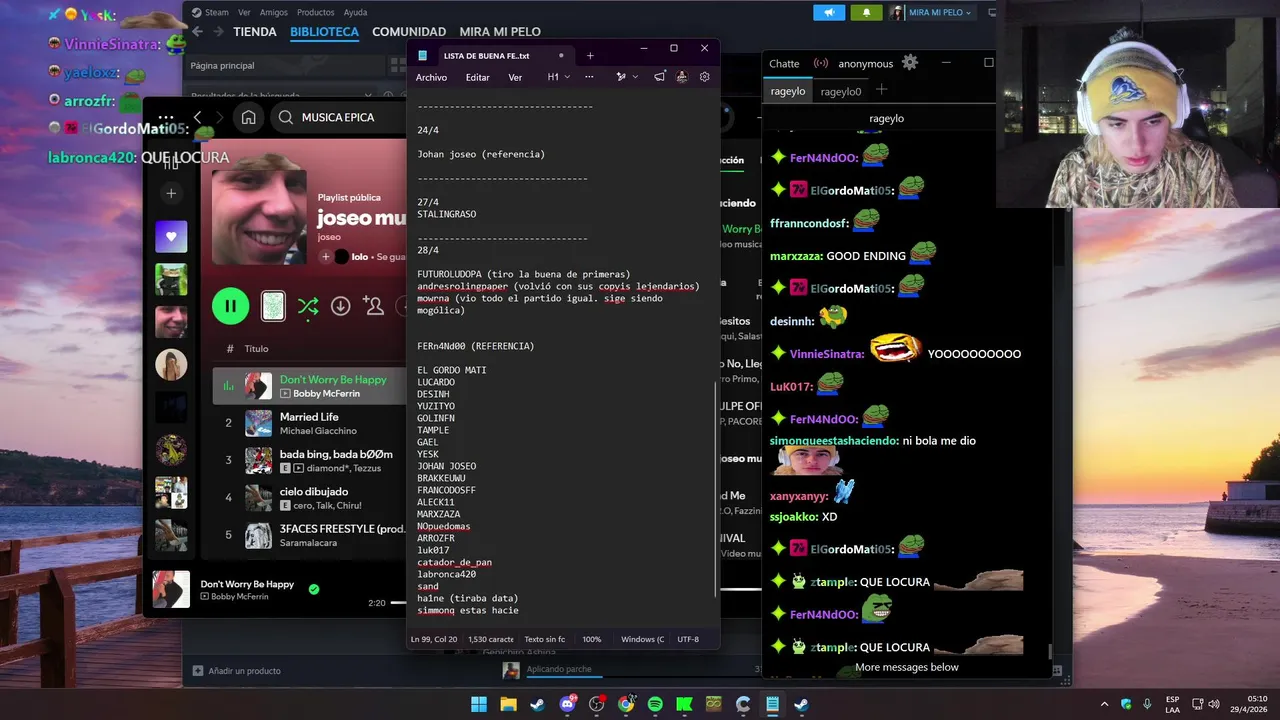Open the Notepad formatting overflow dots
This screenshot has height=720, width=1280.
click(589, 77)
